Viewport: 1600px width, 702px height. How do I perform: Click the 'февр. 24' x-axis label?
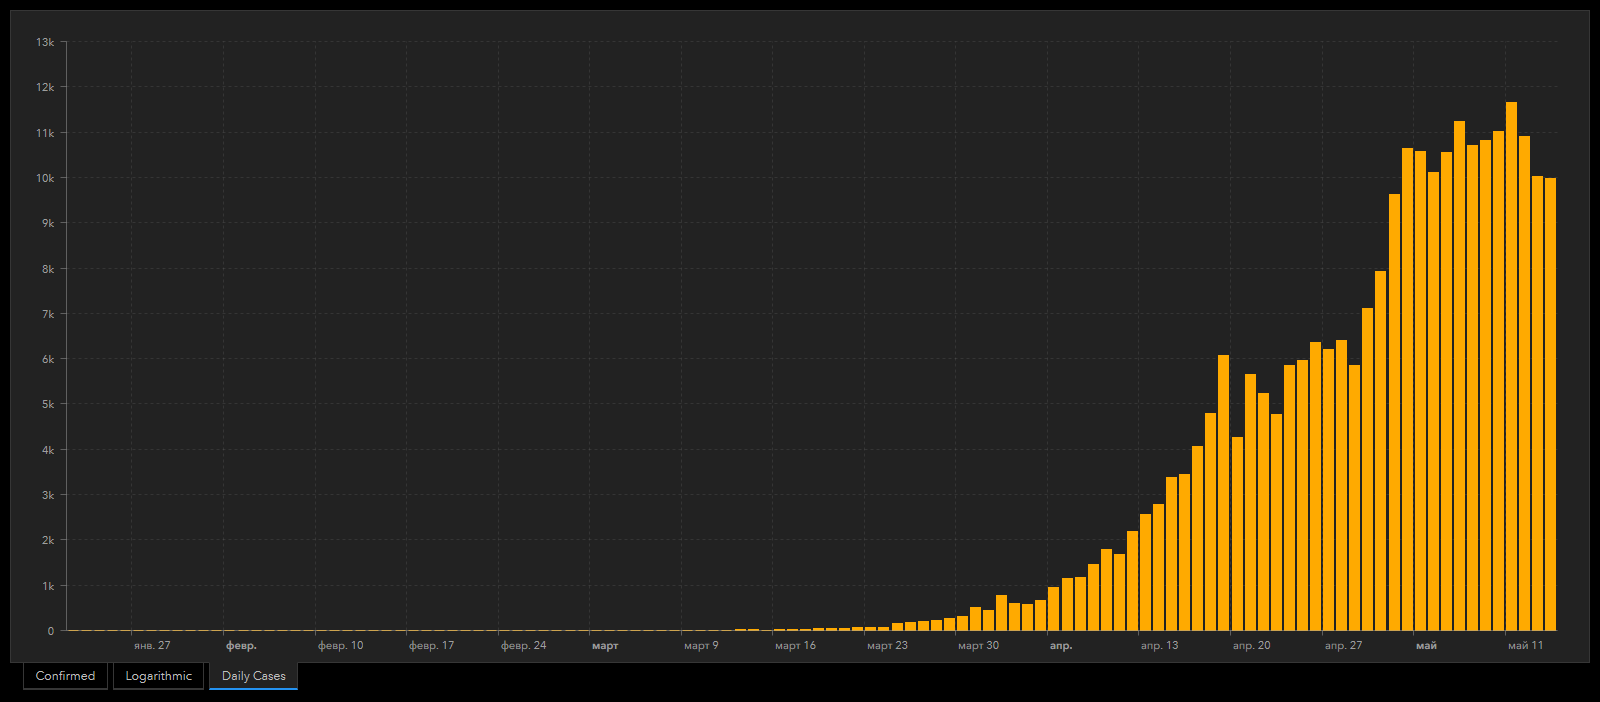[523, 646]
